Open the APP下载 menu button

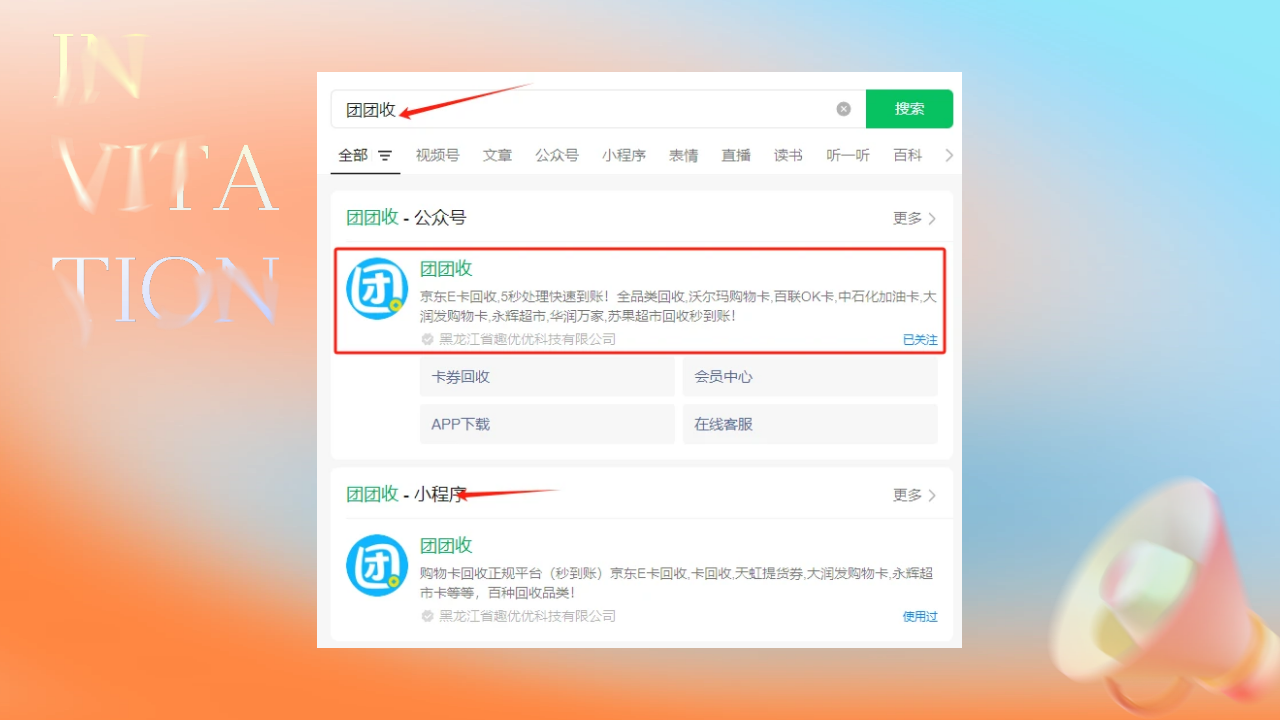click(x=547, y=424)
